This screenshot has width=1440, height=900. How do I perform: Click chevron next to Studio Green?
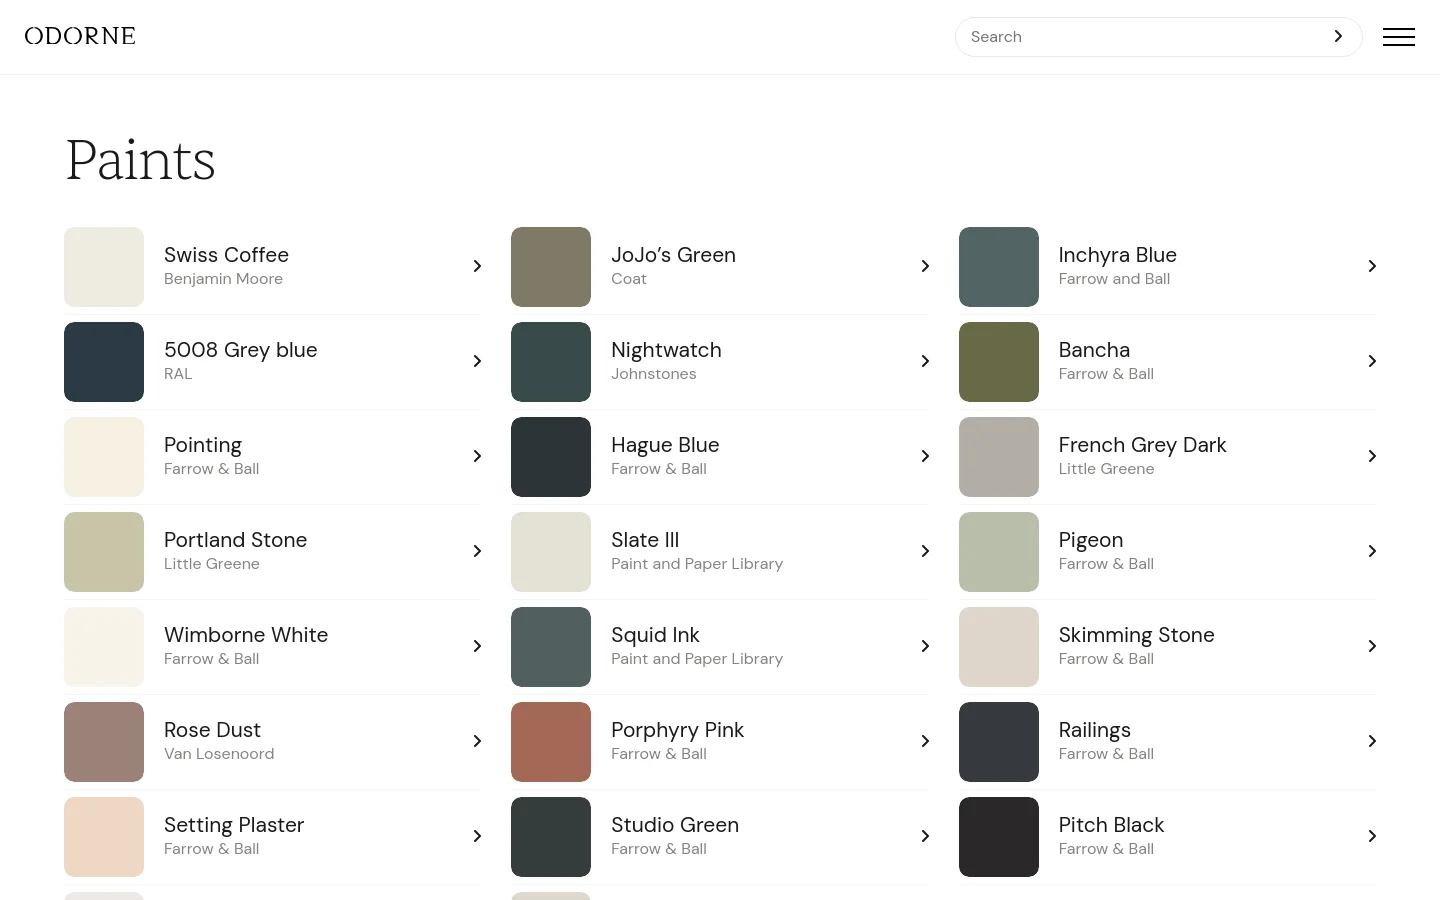[x=925, y=836]
